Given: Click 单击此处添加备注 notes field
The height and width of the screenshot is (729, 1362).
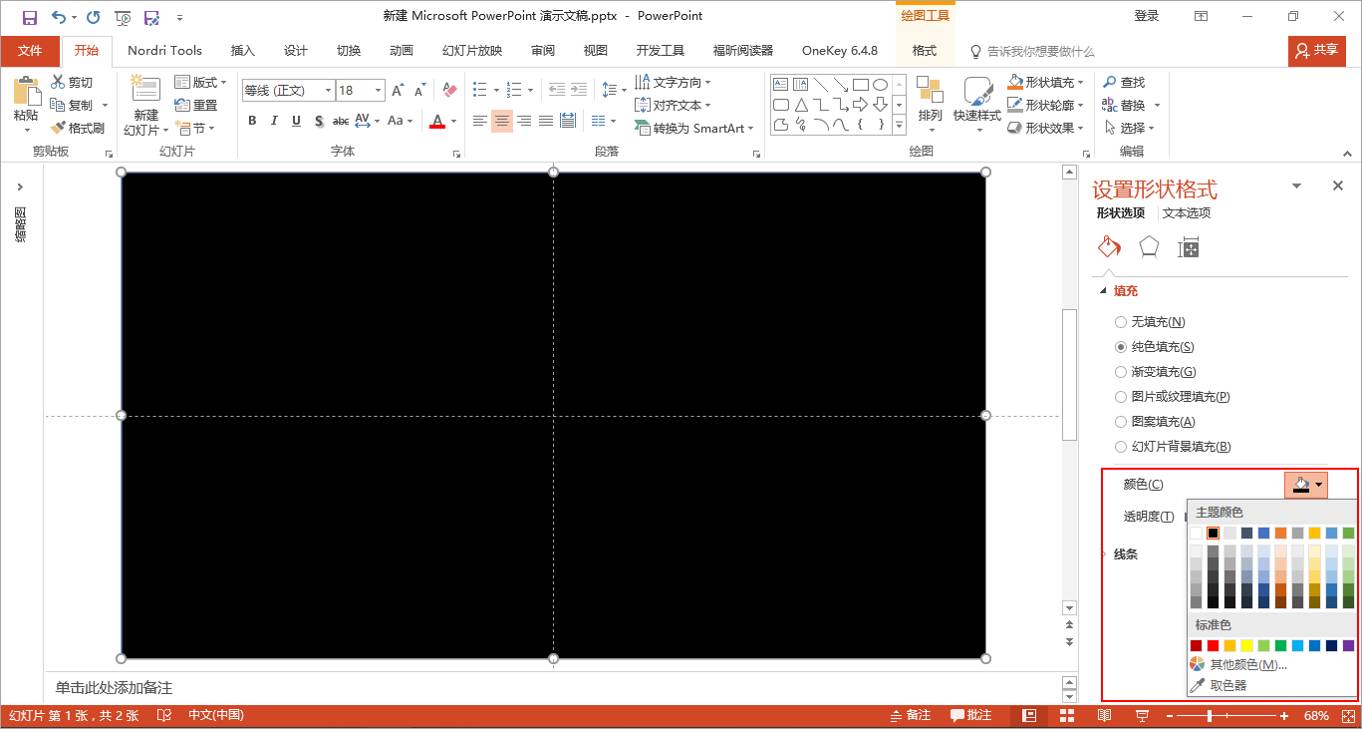Looking at the screenshot, I should [552, 688].
